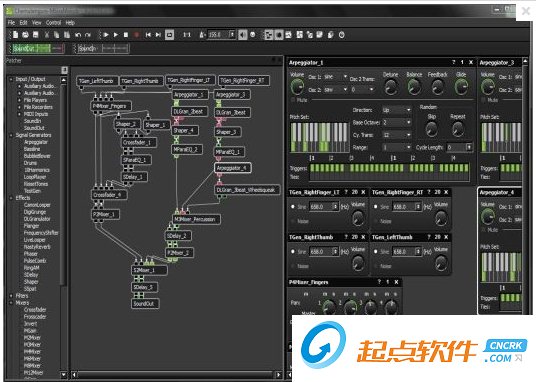Select Sine in TGen_RightFinger_LT
Image resolution: width=536 pixels, height=382 pixels.
[x=293, y=207]
